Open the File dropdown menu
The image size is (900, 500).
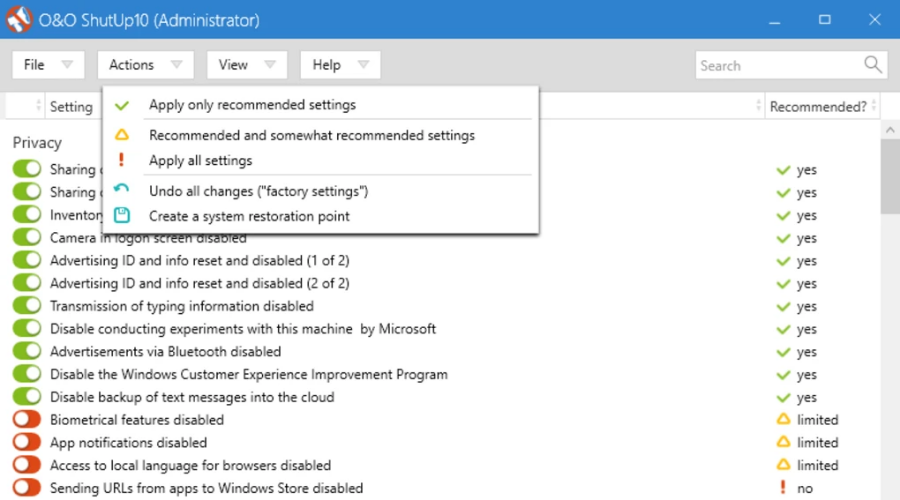48,65
